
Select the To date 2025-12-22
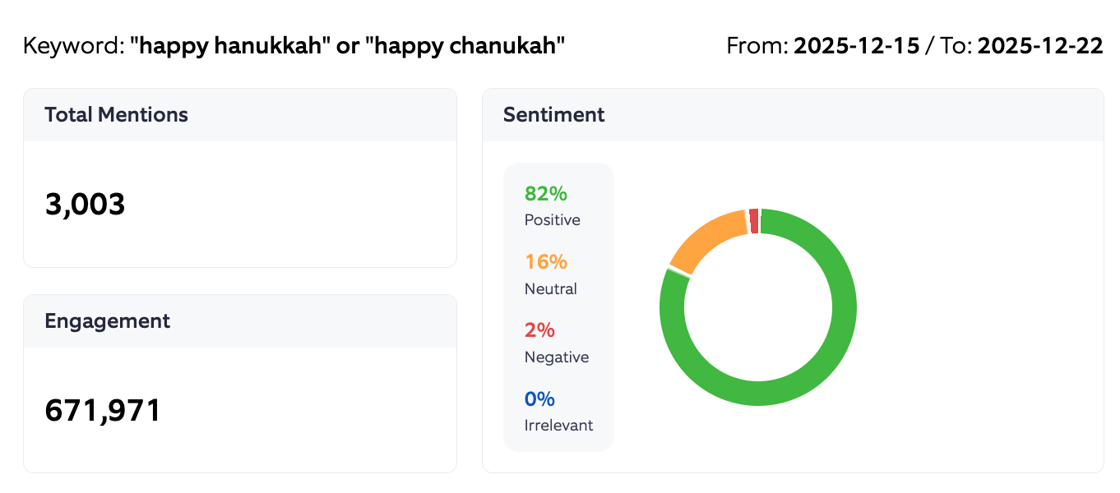tap(1040, 46)
